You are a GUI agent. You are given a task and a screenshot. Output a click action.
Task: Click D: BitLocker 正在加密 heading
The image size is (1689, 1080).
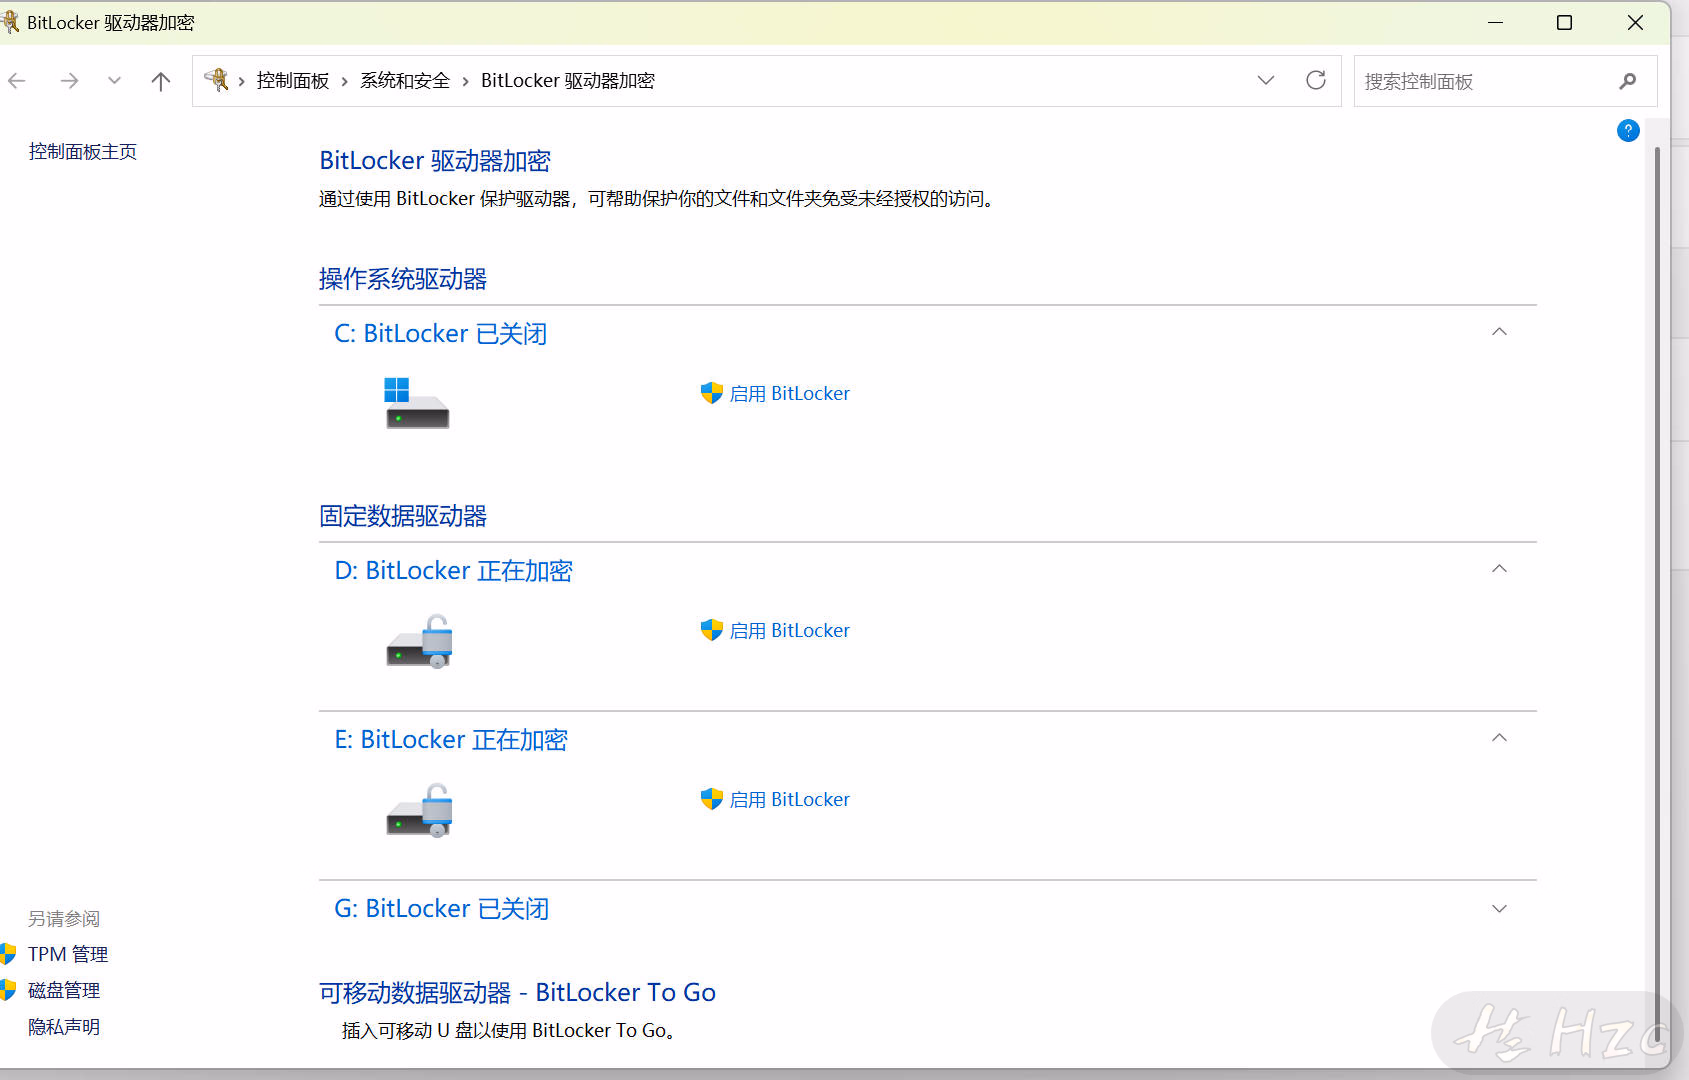pyautogui.click(x=453, y=571)
